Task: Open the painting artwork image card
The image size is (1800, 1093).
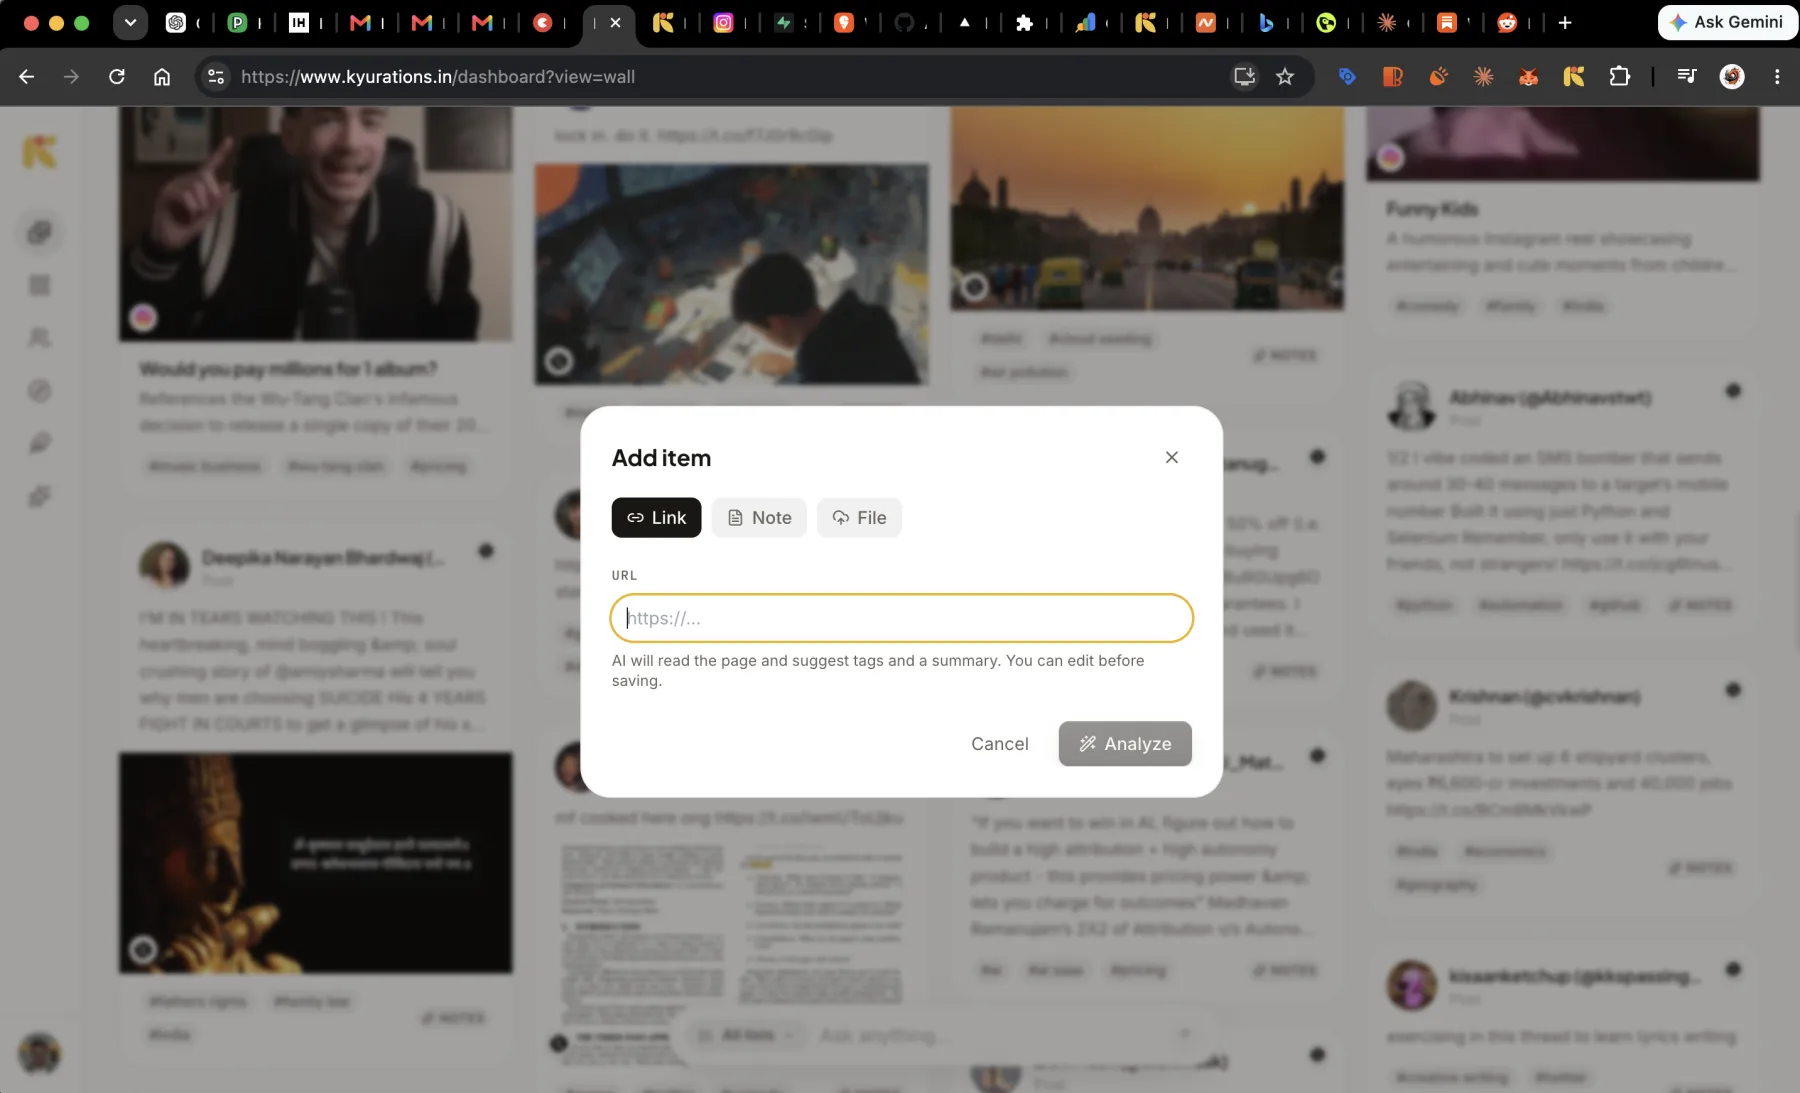Action: point(731,274)
